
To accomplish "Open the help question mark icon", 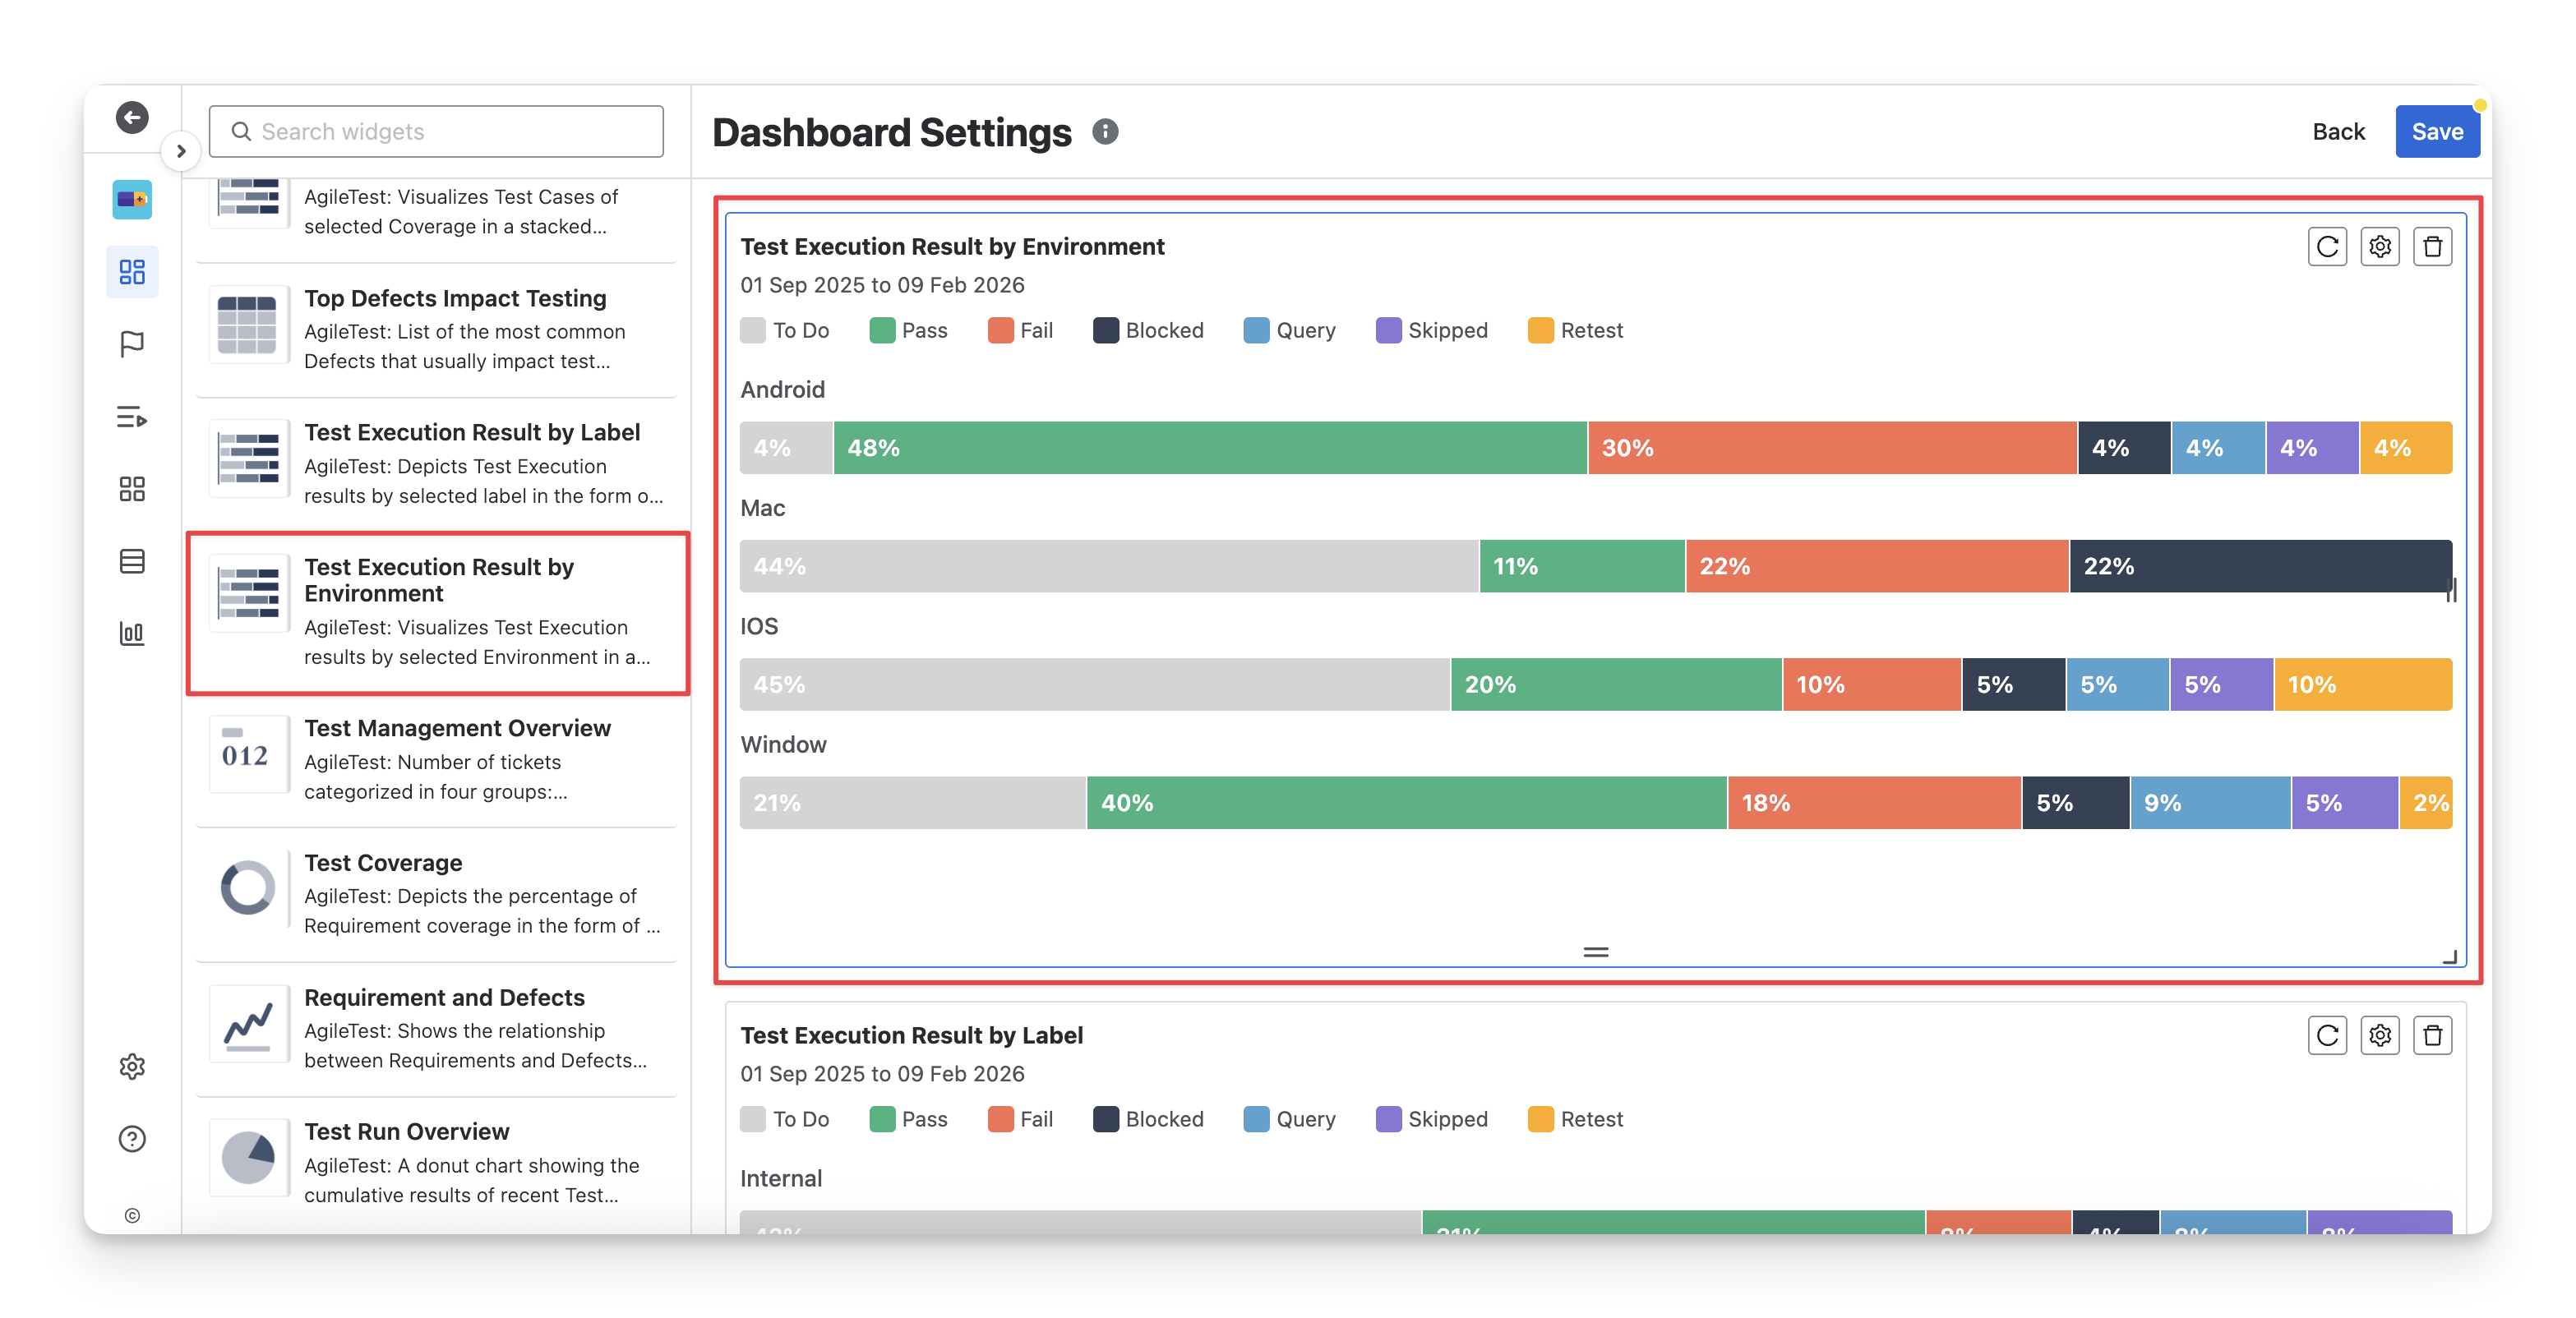I will click(x=132, y=1139).
